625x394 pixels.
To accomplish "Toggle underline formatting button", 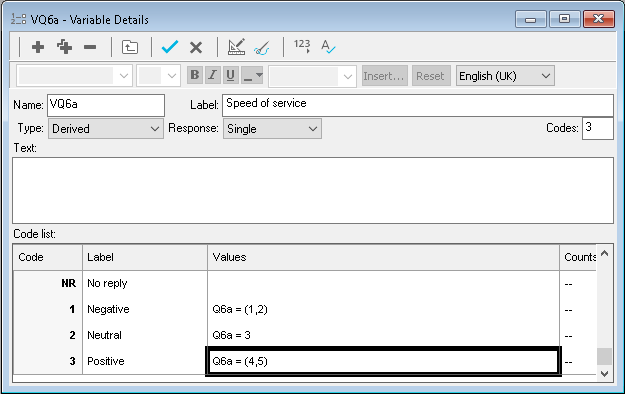I will [230, 75].
